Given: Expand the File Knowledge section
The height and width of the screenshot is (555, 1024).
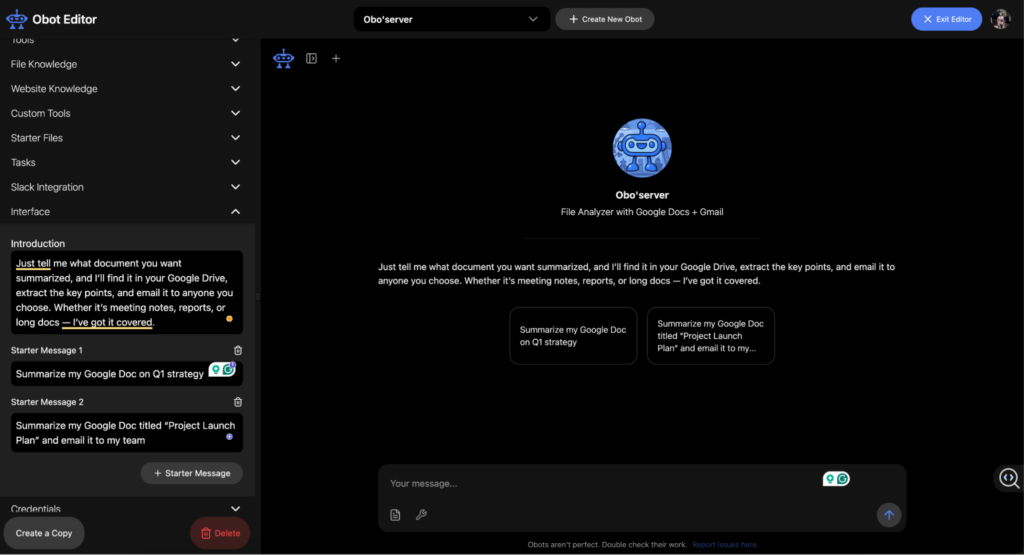Looking at the screenshot, I should click(126, 64).
